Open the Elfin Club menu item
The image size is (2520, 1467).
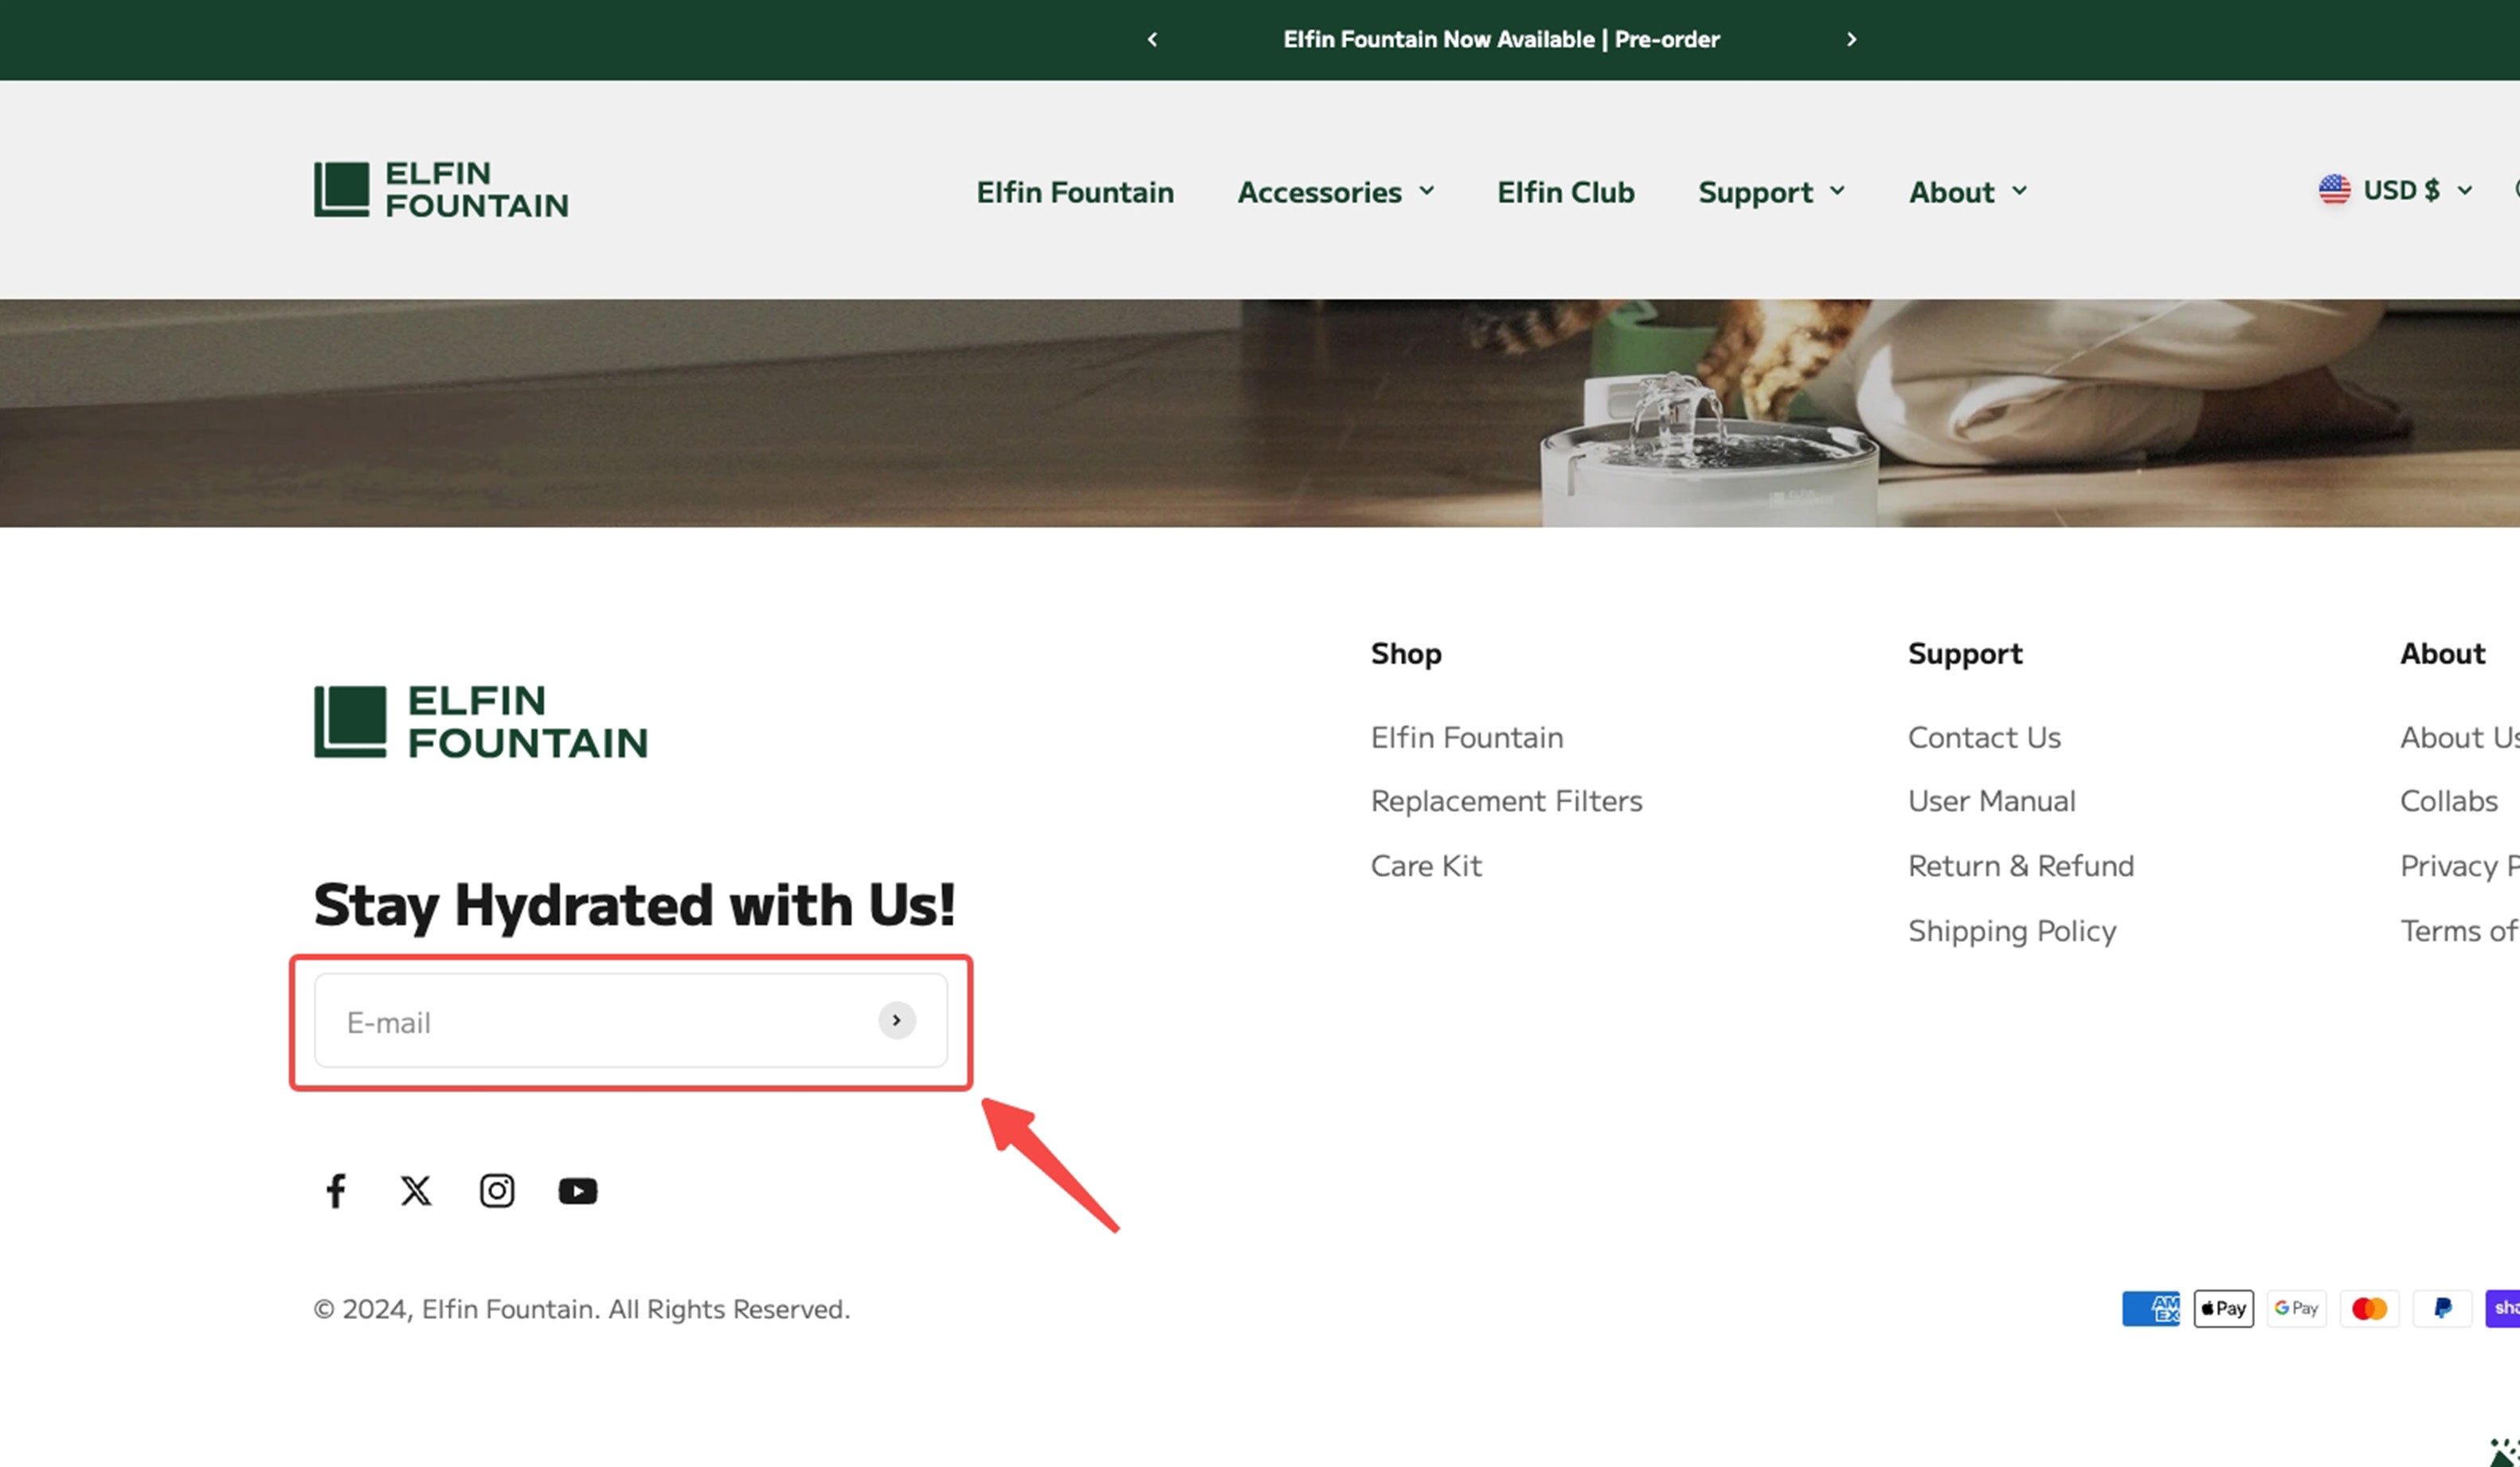1565,192
